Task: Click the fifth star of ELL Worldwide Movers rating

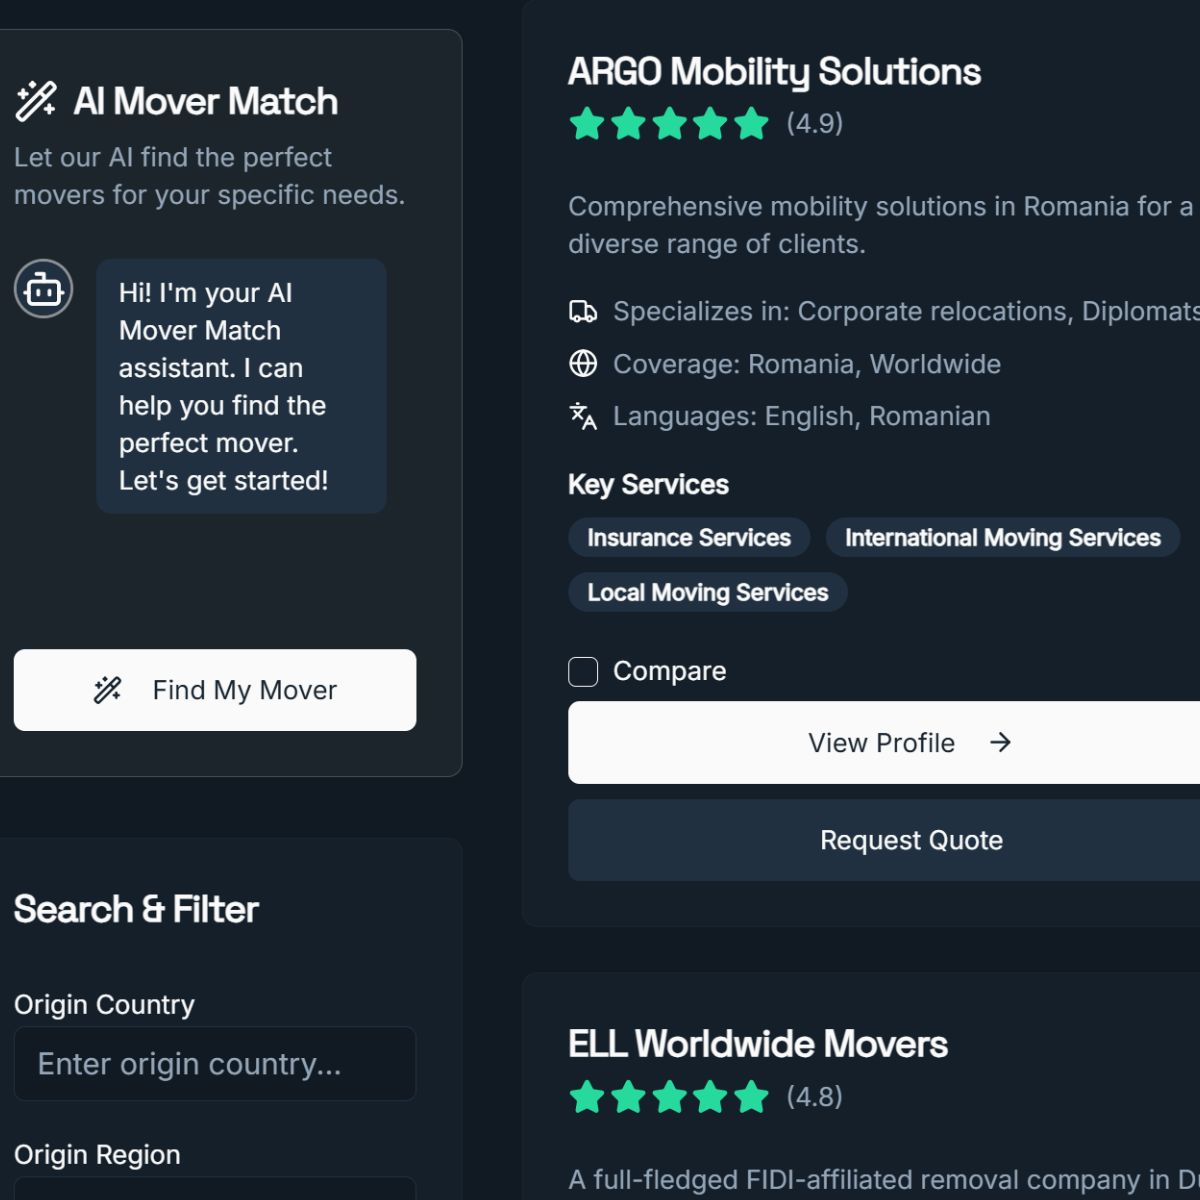Action: pos(751,1097)
